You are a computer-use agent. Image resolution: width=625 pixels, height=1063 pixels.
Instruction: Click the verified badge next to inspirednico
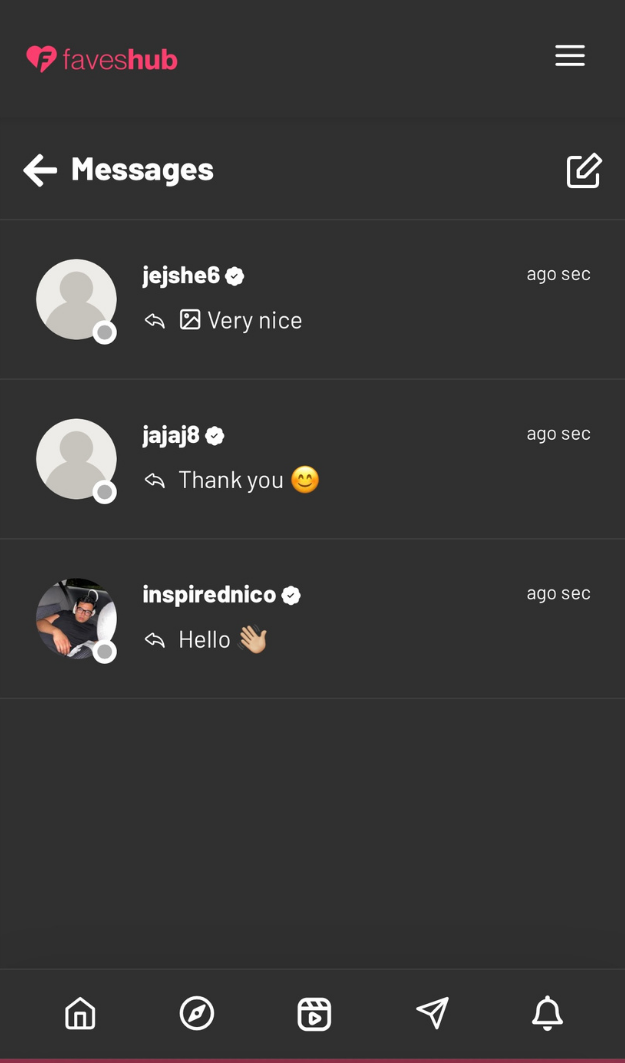(291, 595)
